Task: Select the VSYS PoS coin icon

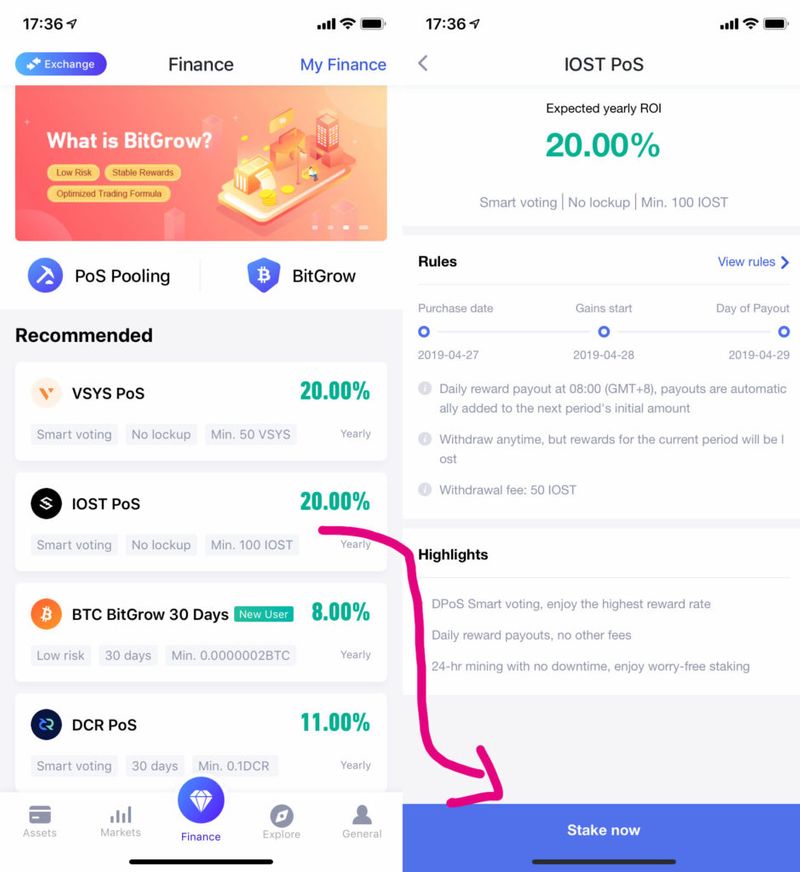Action: [46, 393]
